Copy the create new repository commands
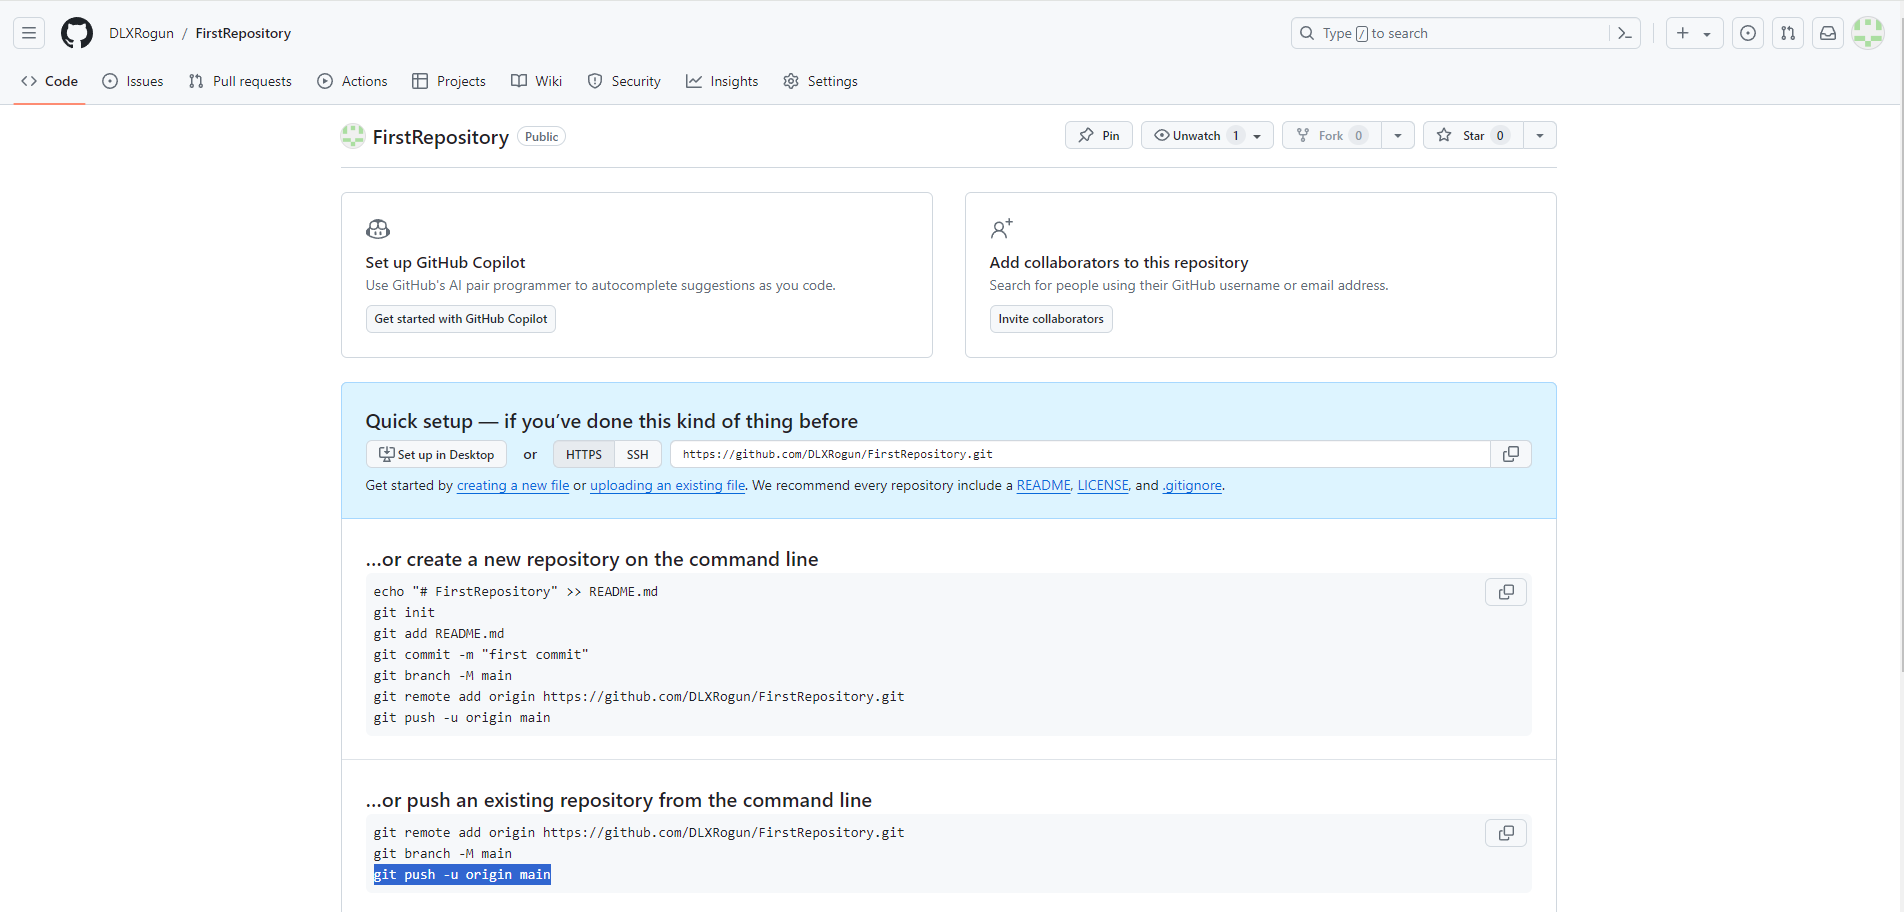 pyautogui.click(x=1506, y=592)
